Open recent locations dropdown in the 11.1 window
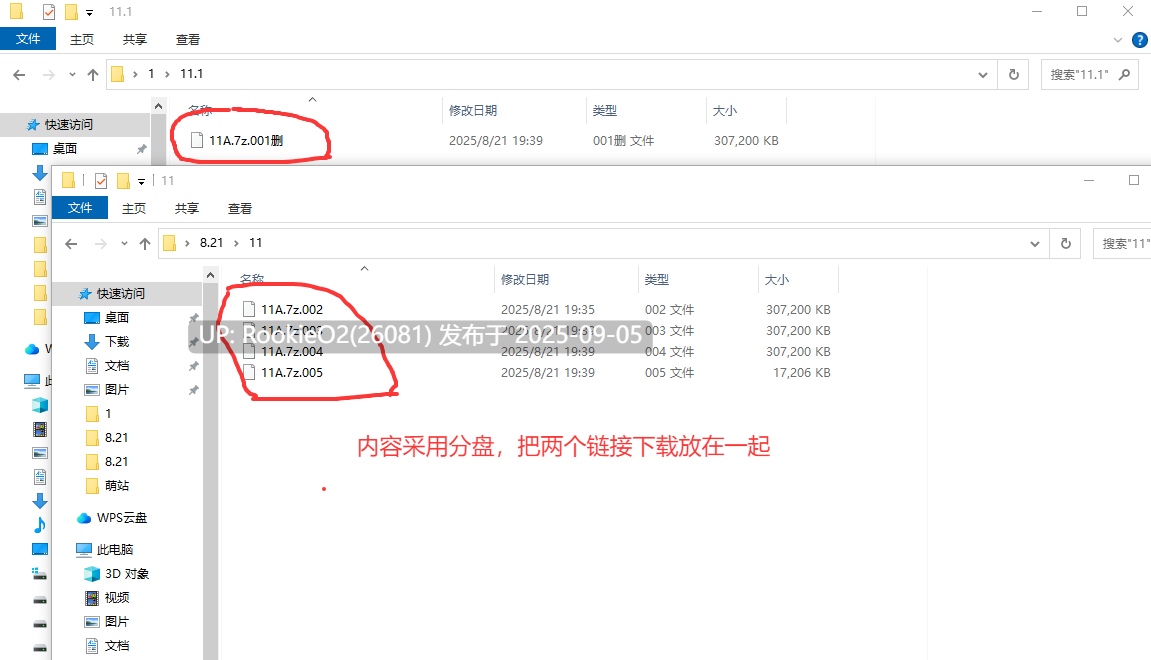This screenshot has width=1151, height=660. 72,74
